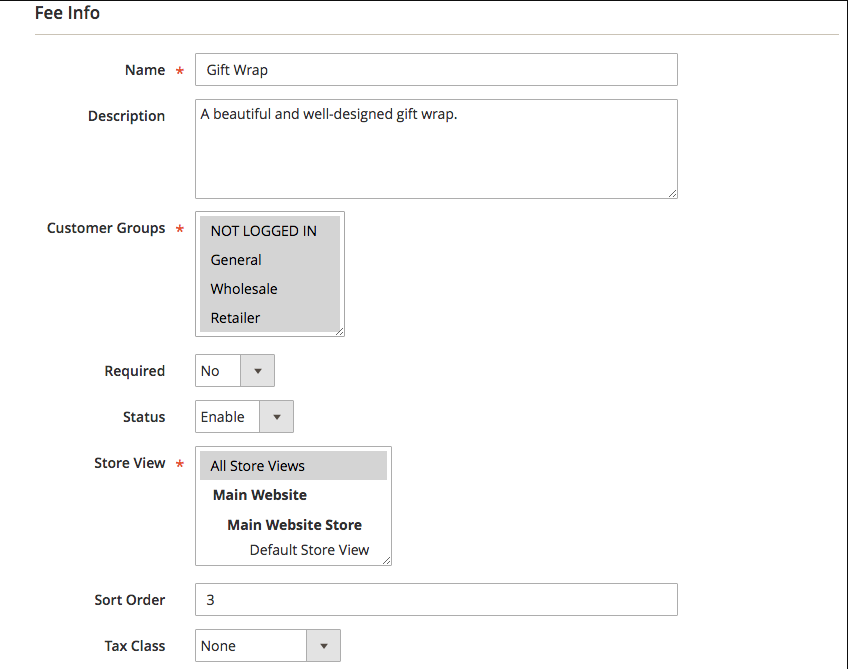Select General customer group
Screen dimensions: 848x669
click(269, 260)
